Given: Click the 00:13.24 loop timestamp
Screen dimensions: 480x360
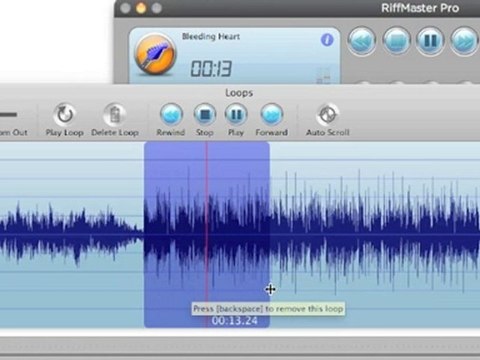Looking at the screenshot, I should [235, 321].
